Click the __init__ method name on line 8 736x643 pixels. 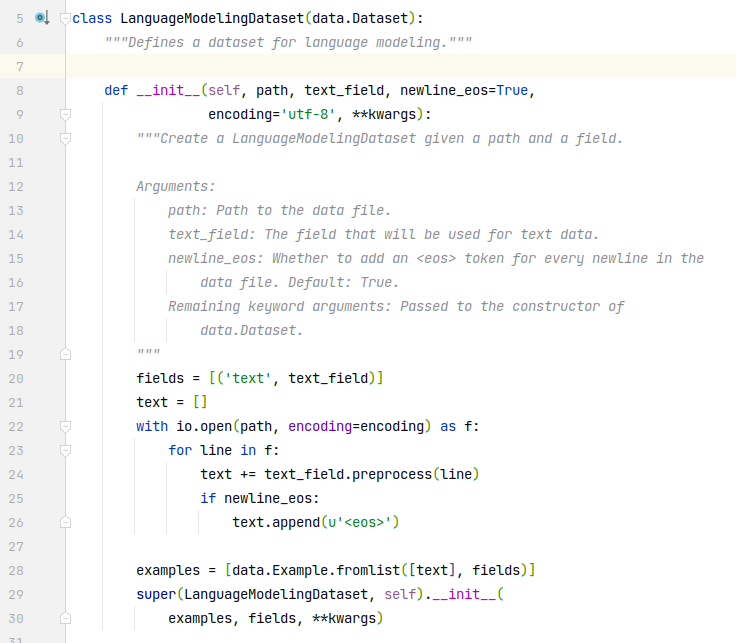point(168,90)
